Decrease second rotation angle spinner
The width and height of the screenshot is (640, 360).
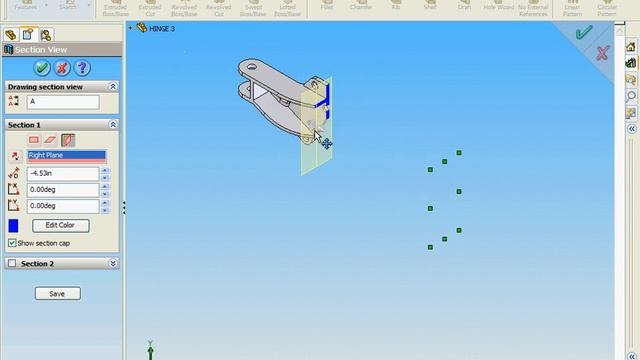tap(105, 210)
